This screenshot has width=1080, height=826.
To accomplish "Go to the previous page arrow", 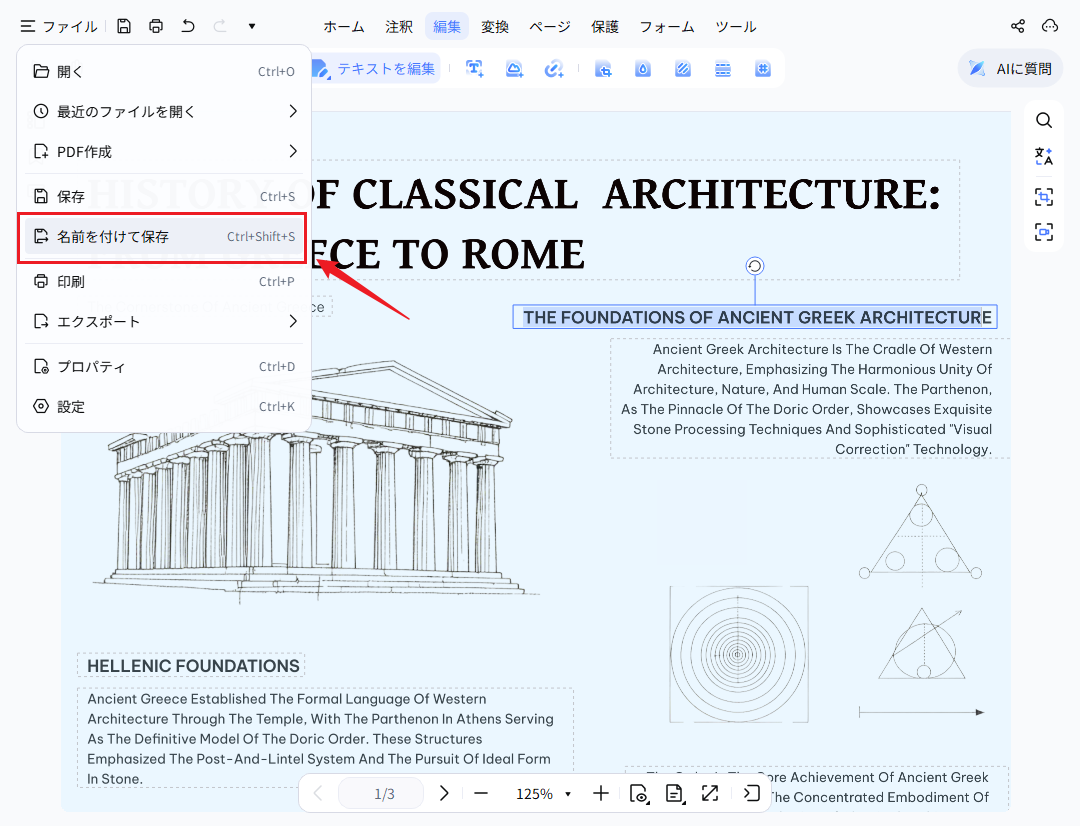I will coord(318,794).
